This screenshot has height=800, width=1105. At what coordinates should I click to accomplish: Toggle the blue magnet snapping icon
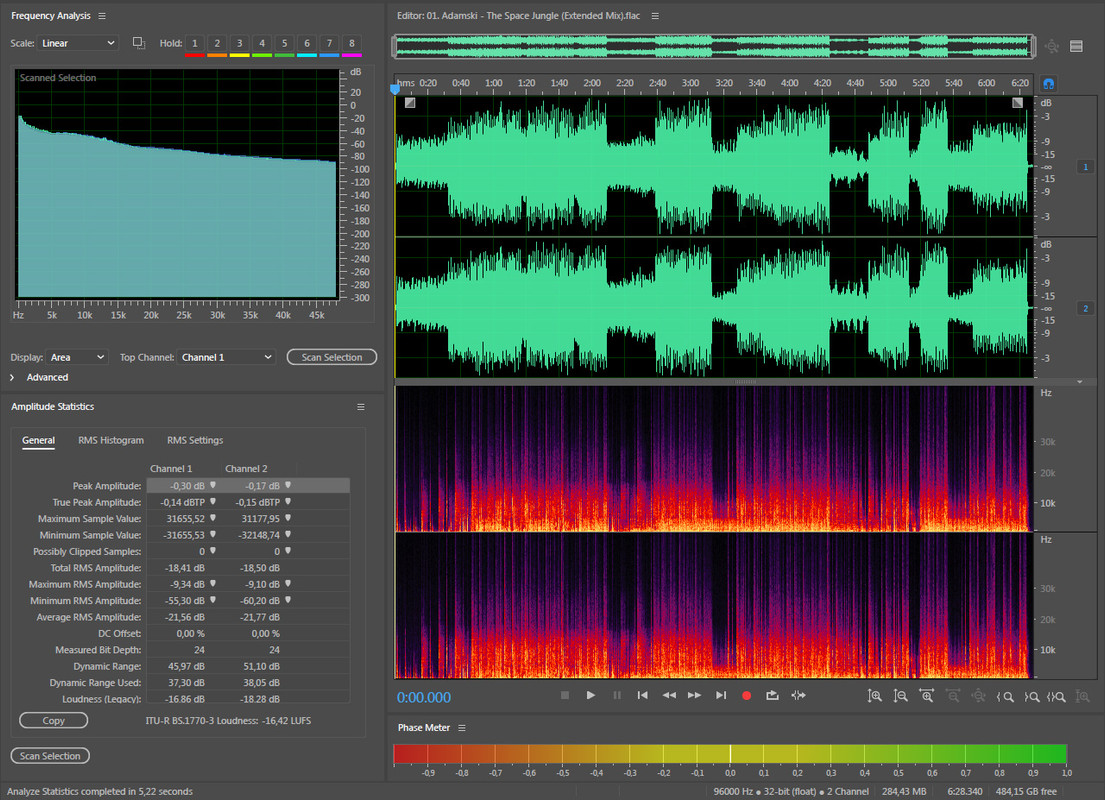coord(1048,84)
